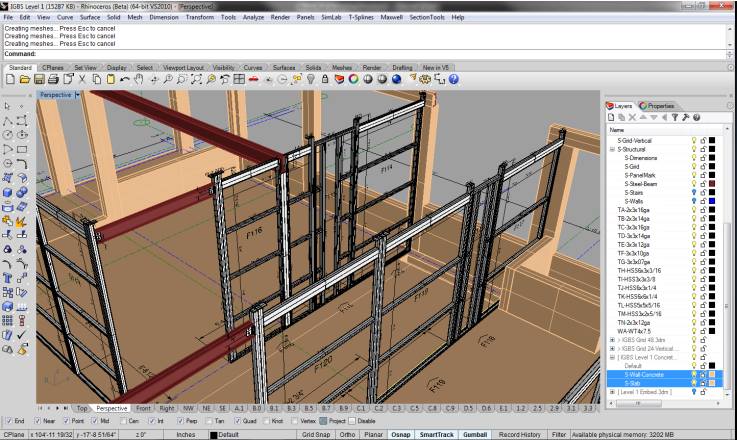Select the pointer arrow tool in sidebar
The height and width of the screenshot is (440, 737).
point(8,106)
